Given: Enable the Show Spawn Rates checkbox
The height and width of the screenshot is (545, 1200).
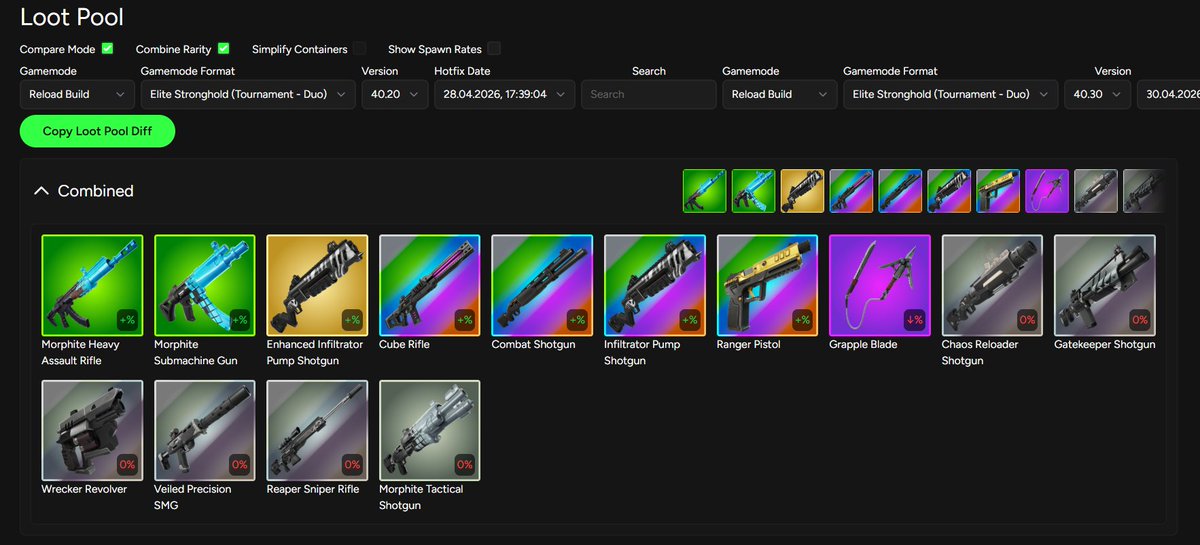Looking at the screenshot, I should (x=494, y=48).
